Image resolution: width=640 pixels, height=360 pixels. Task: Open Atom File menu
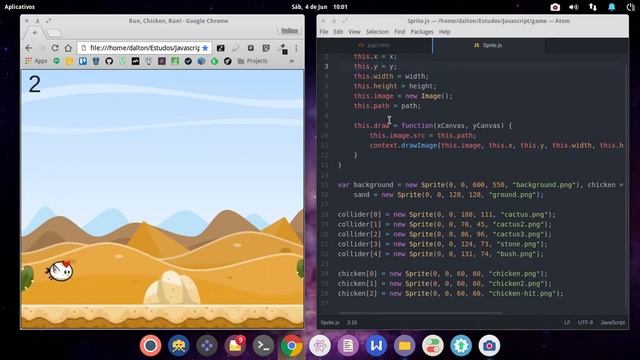(324, 32)
